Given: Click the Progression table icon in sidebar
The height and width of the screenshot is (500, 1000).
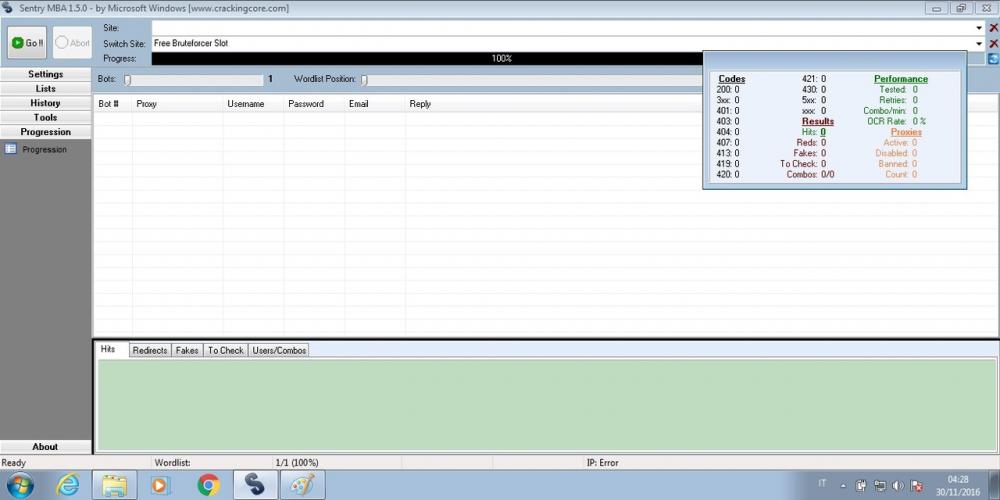Looking at the screenshot, I should [11, 149].
